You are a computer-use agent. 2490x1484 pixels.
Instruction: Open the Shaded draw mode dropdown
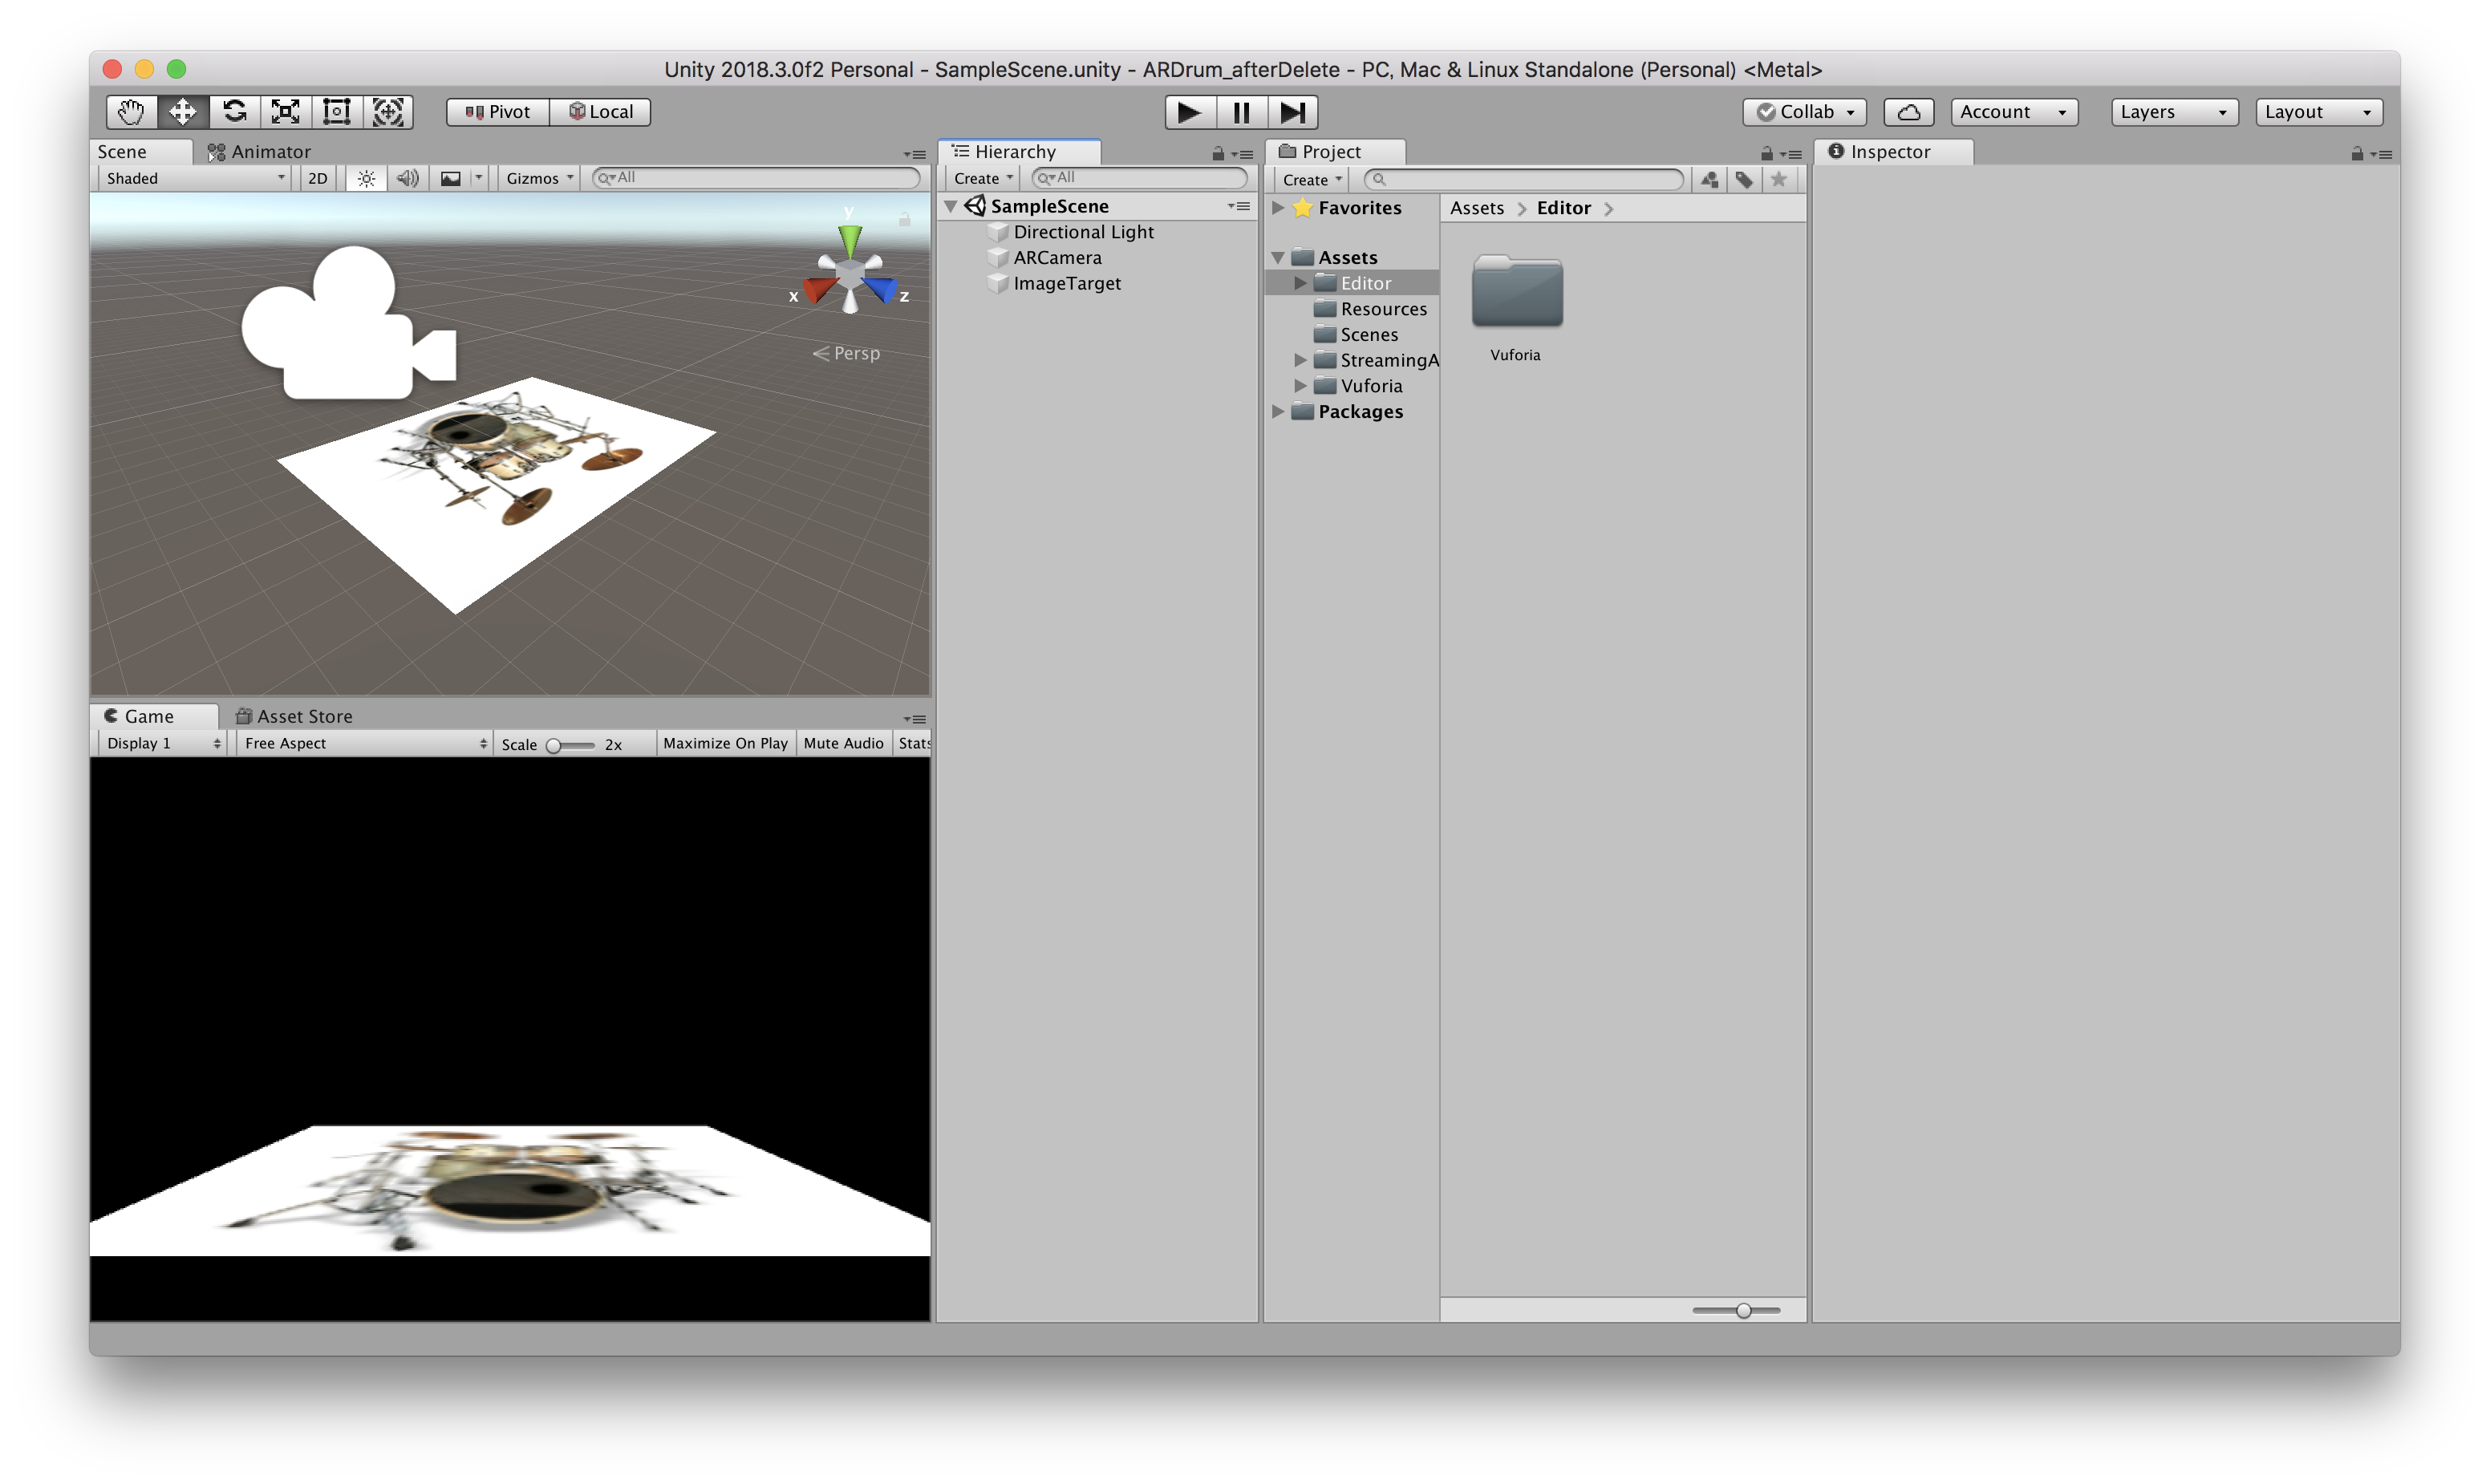(195, 178)
